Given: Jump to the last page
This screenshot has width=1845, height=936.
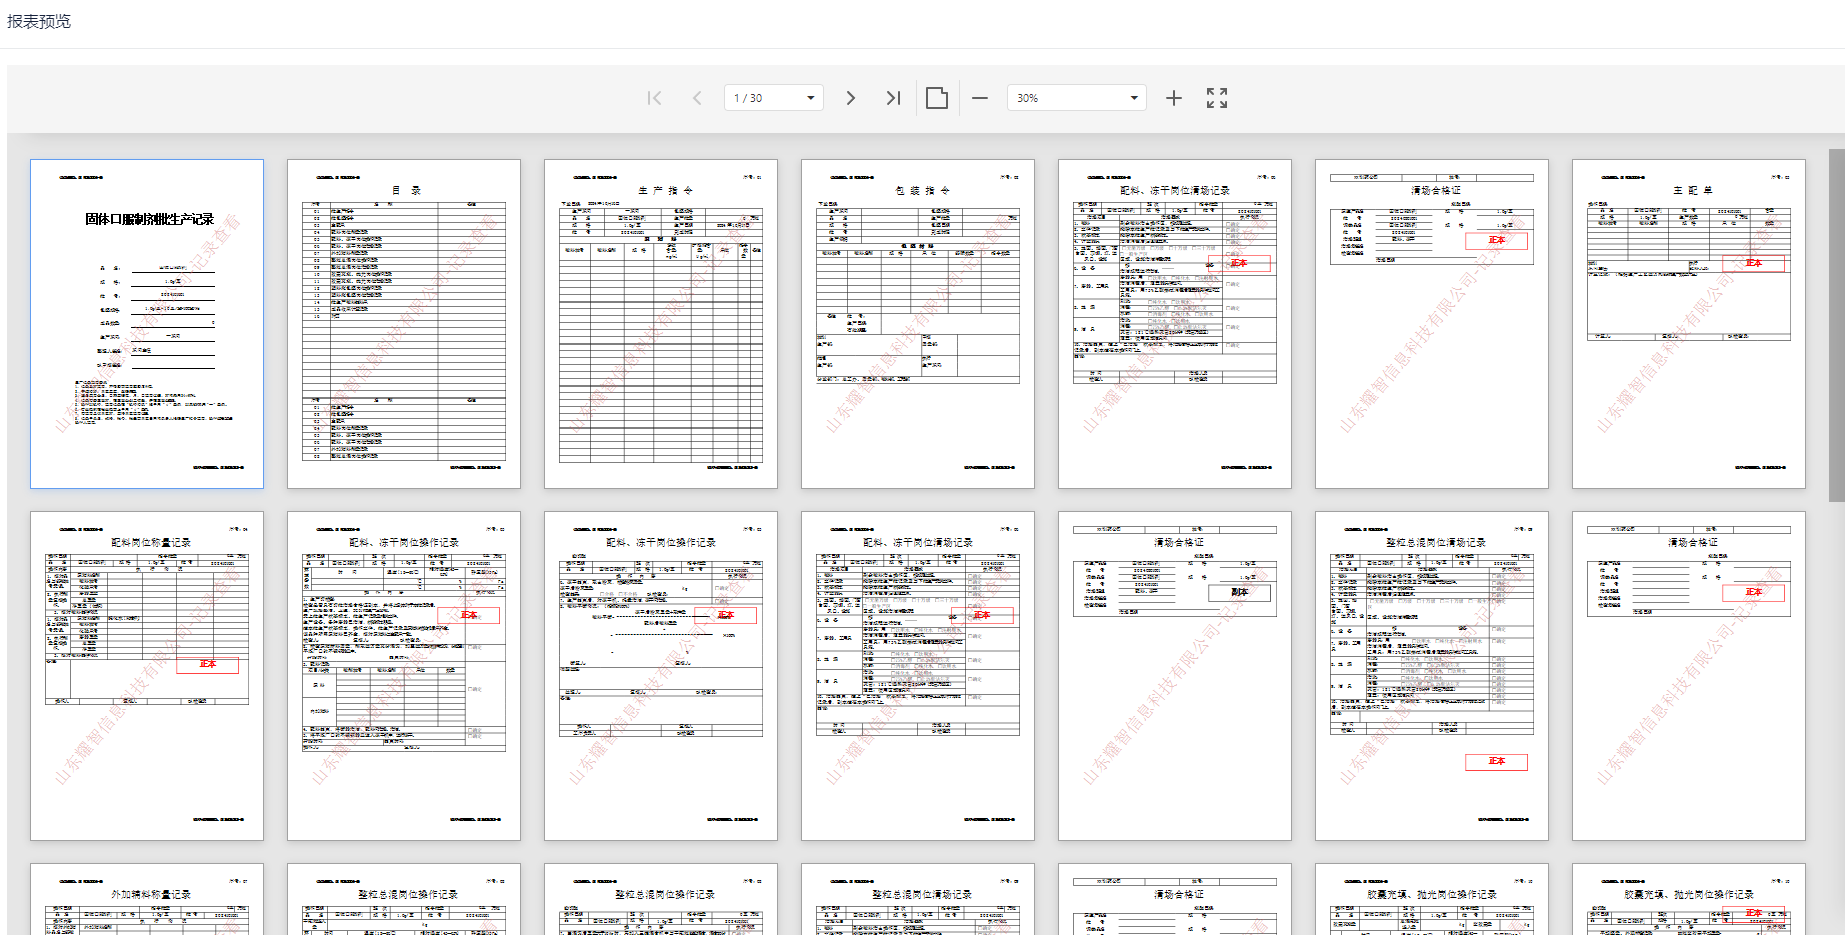Looking at the screenshot, I should [893, 98].
